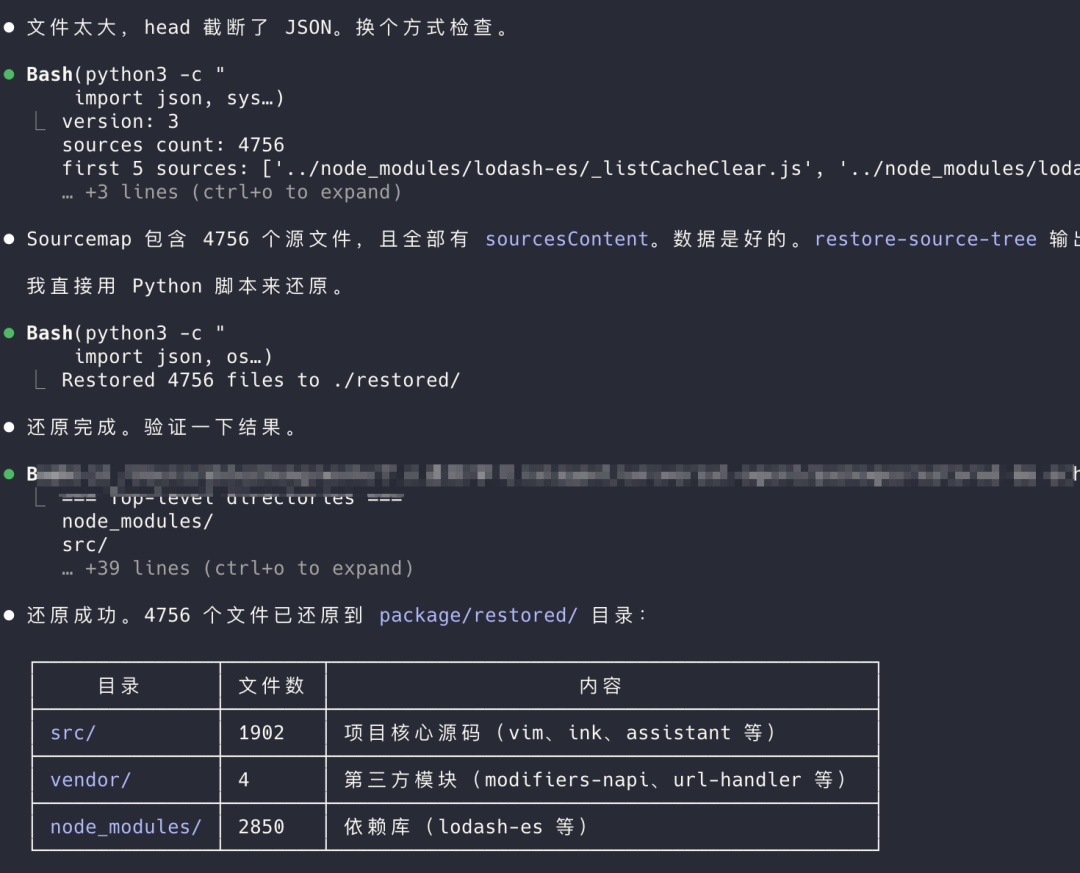The image size is (1080, 873).
Task: Click the white bullet before 还原完成 message
Action: 9,427
